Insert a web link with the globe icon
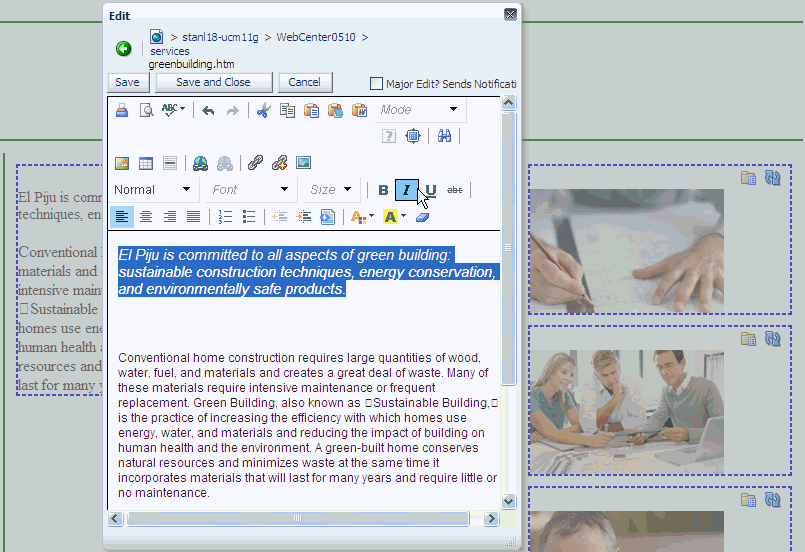This screenshot has height=552, width=805. 200,163
